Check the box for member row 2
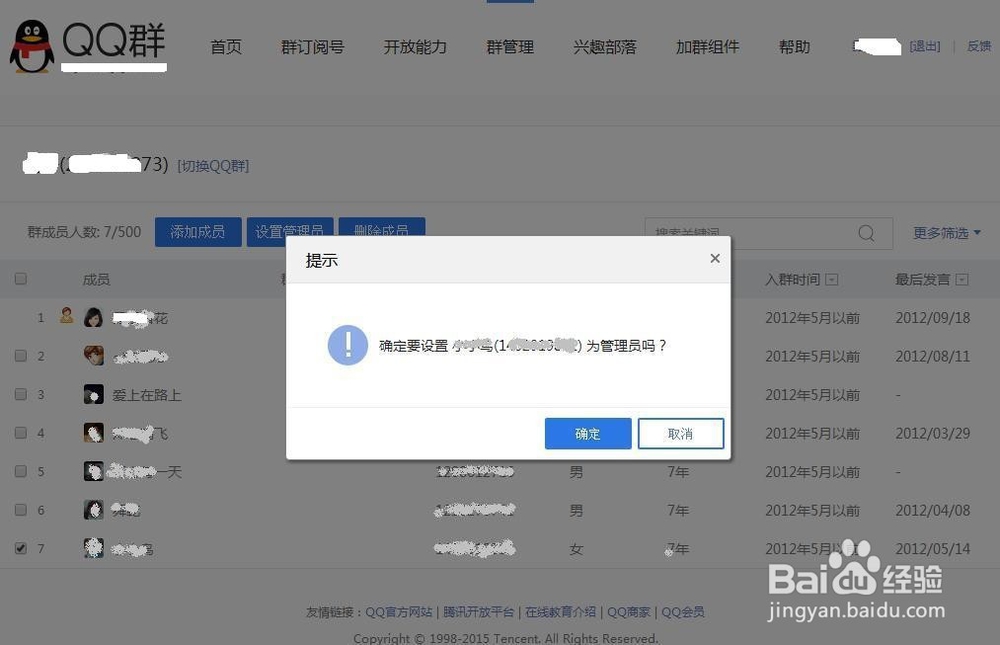 (x=20, y=355)
